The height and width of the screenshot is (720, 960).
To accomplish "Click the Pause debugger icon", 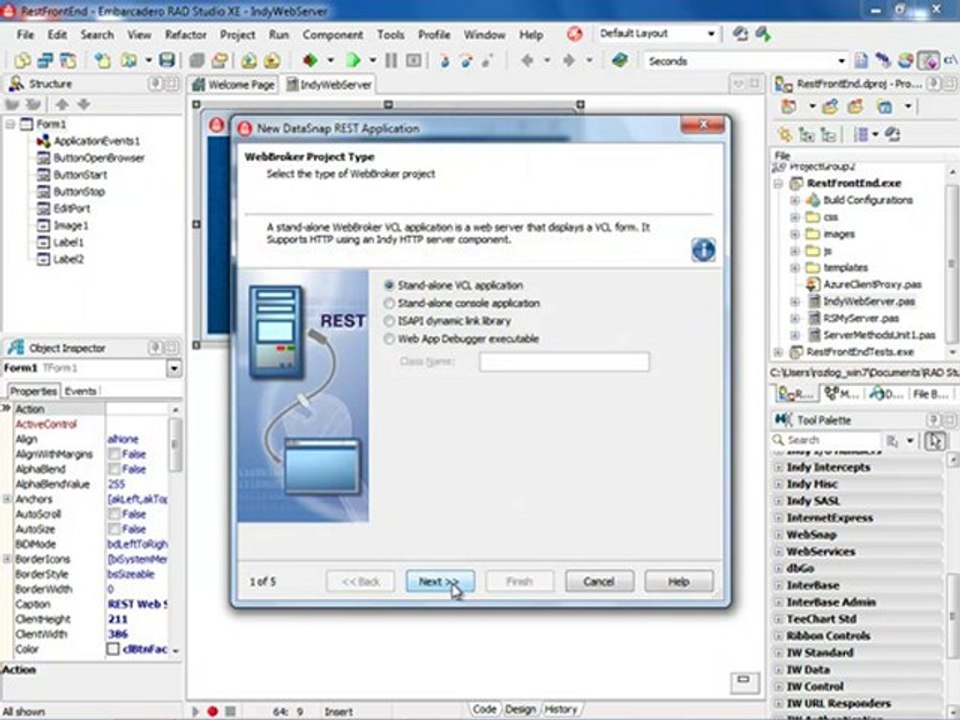I will pyautogui.click(x=391, y=60).
